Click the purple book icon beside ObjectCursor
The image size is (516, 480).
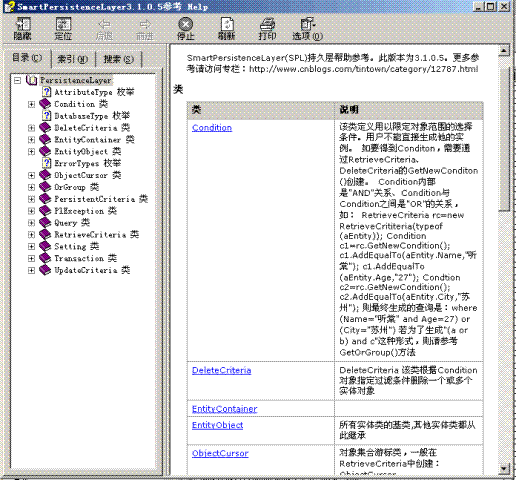click(x=45, y=175)
